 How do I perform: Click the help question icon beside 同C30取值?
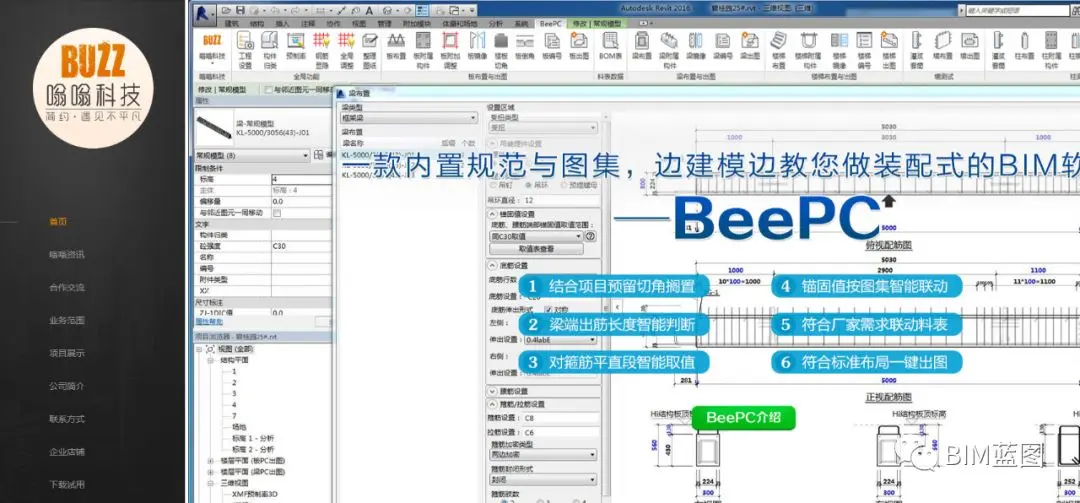[x=590, y=236]
